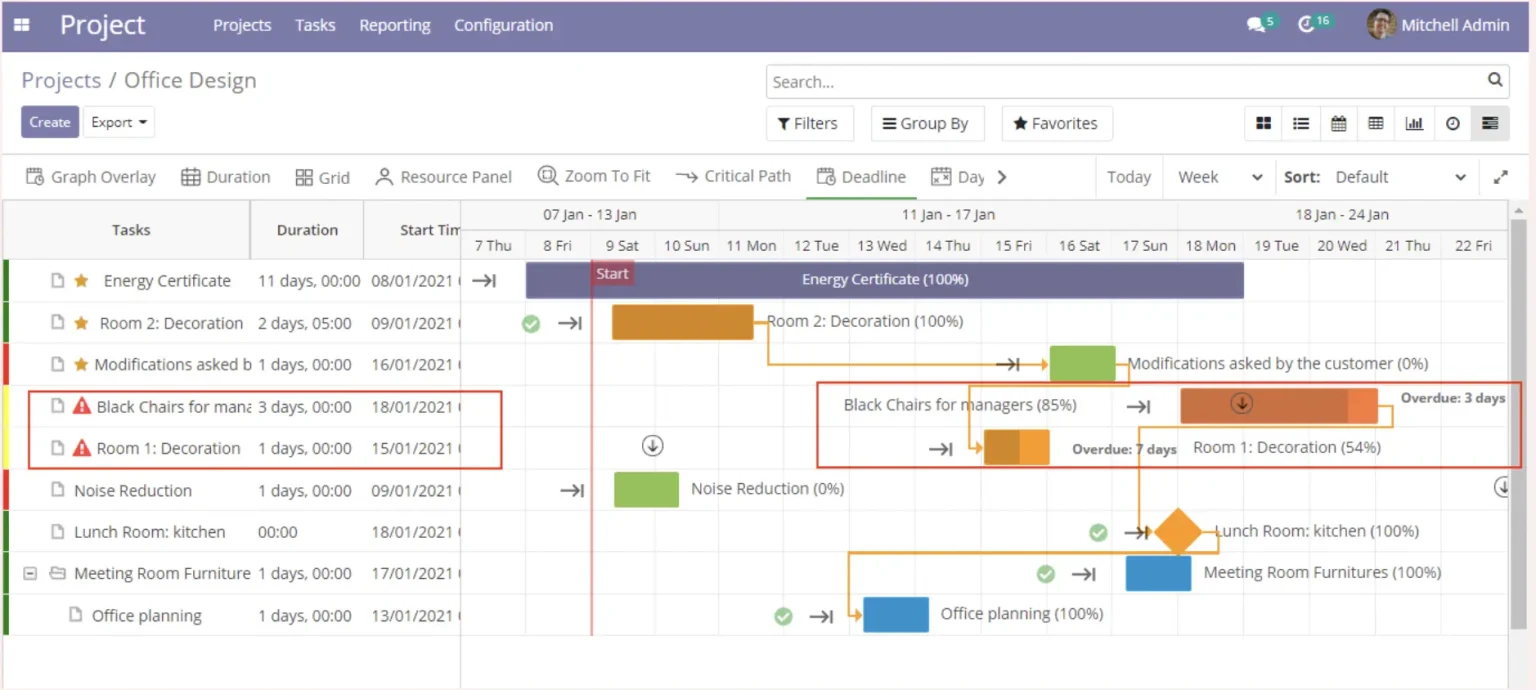Click the Create button

50,122
